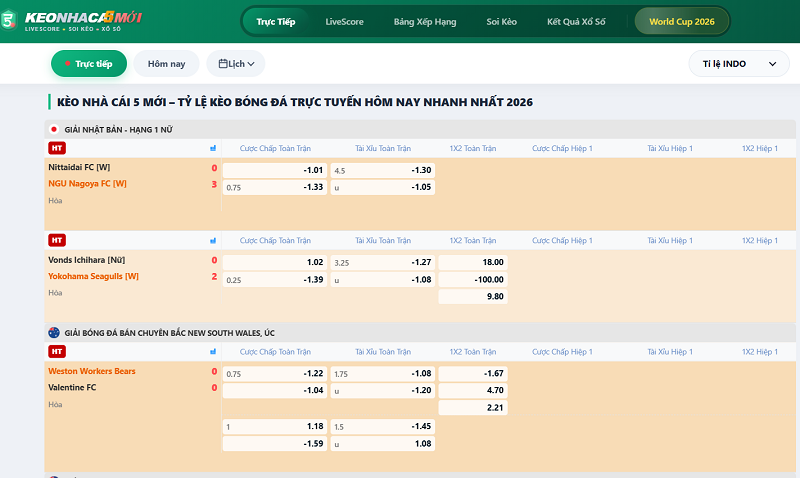The height and width of the screenshot is (478, 800).
Task: Select Yokohama 0.25 handicap odds -1.39
Action: point(275,280)
